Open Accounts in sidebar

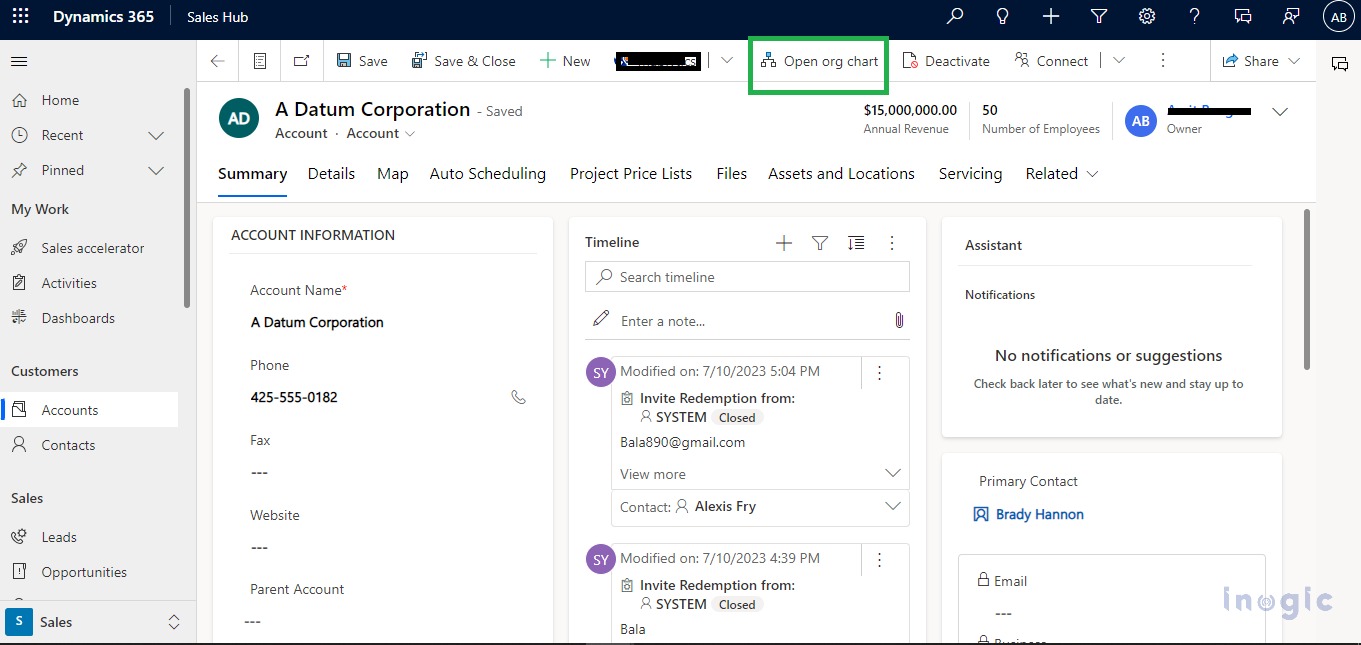point(70,410)
